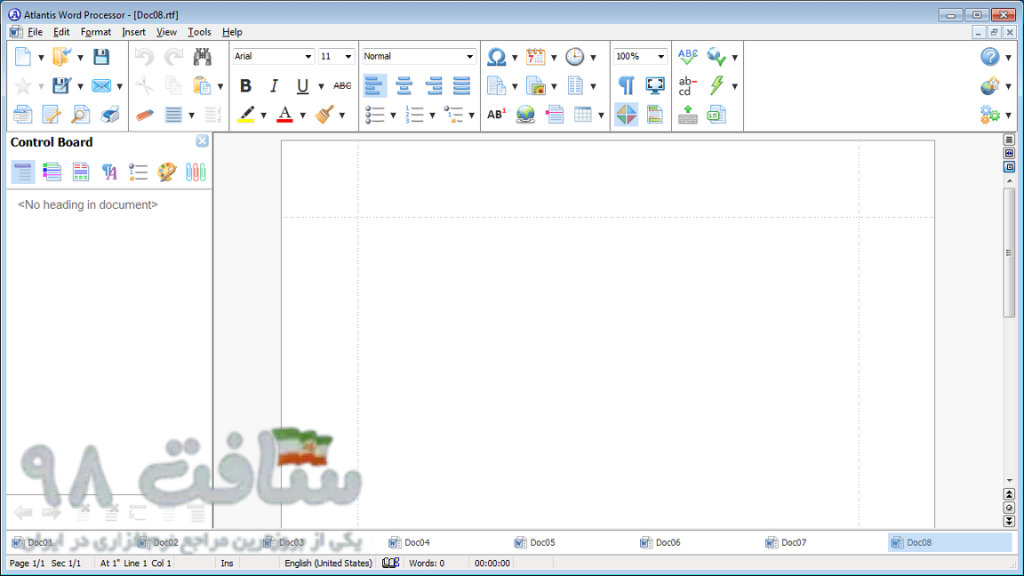Toggle Underline formatting

[302, 86]
